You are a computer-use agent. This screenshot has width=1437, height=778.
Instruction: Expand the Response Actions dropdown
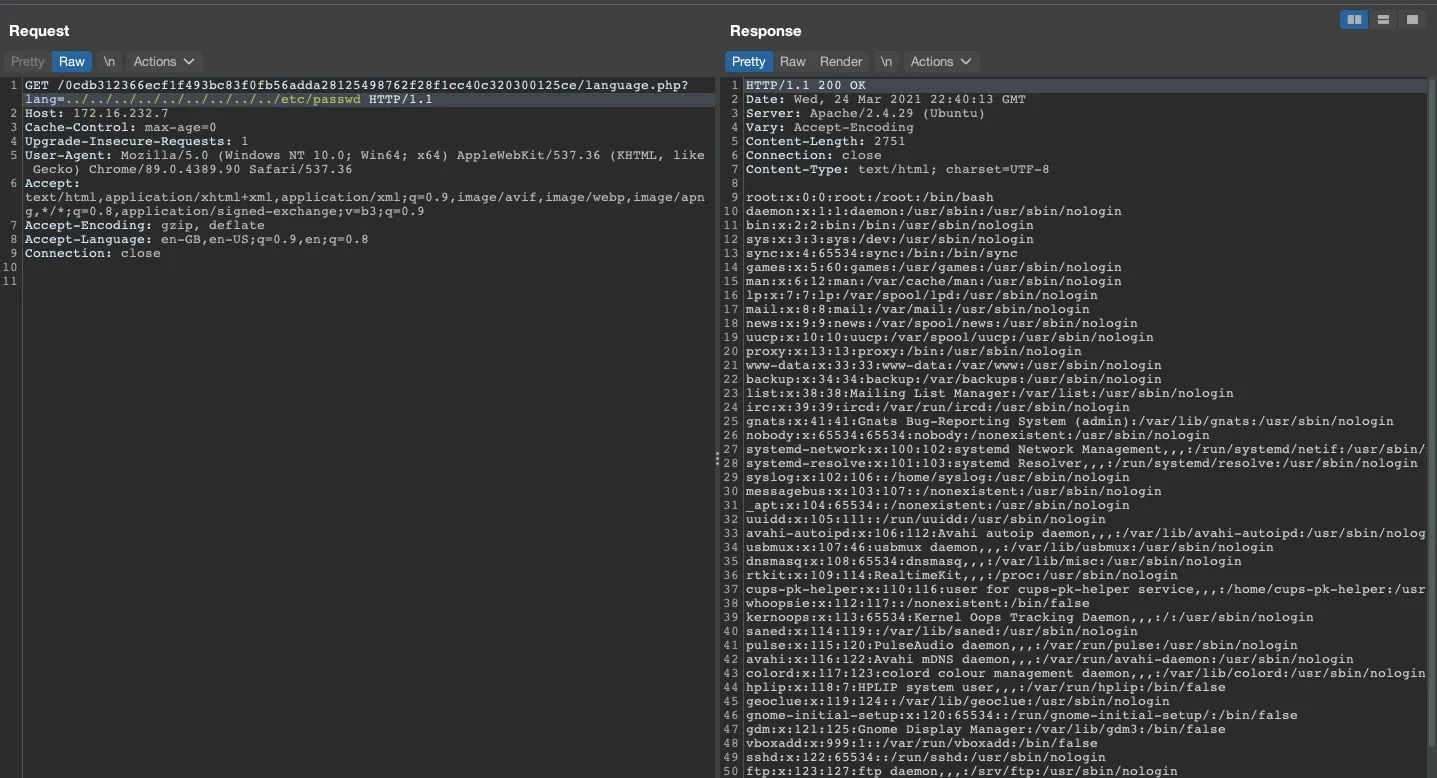[x=940, y=62]
